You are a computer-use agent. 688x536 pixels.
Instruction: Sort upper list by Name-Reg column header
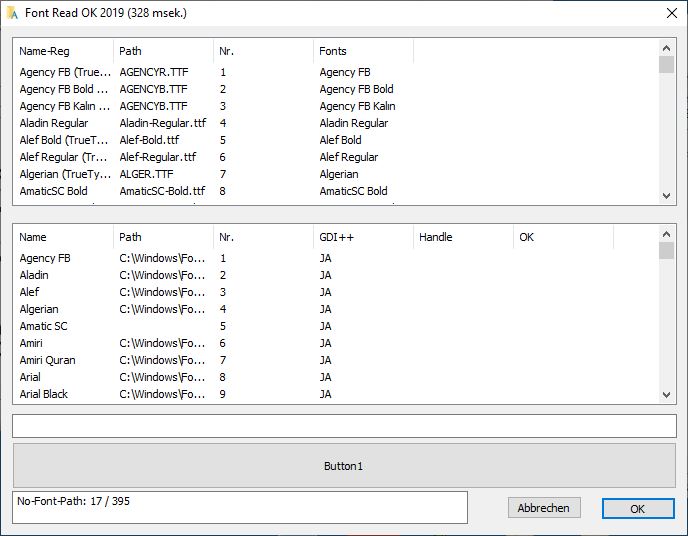point(63,51)
